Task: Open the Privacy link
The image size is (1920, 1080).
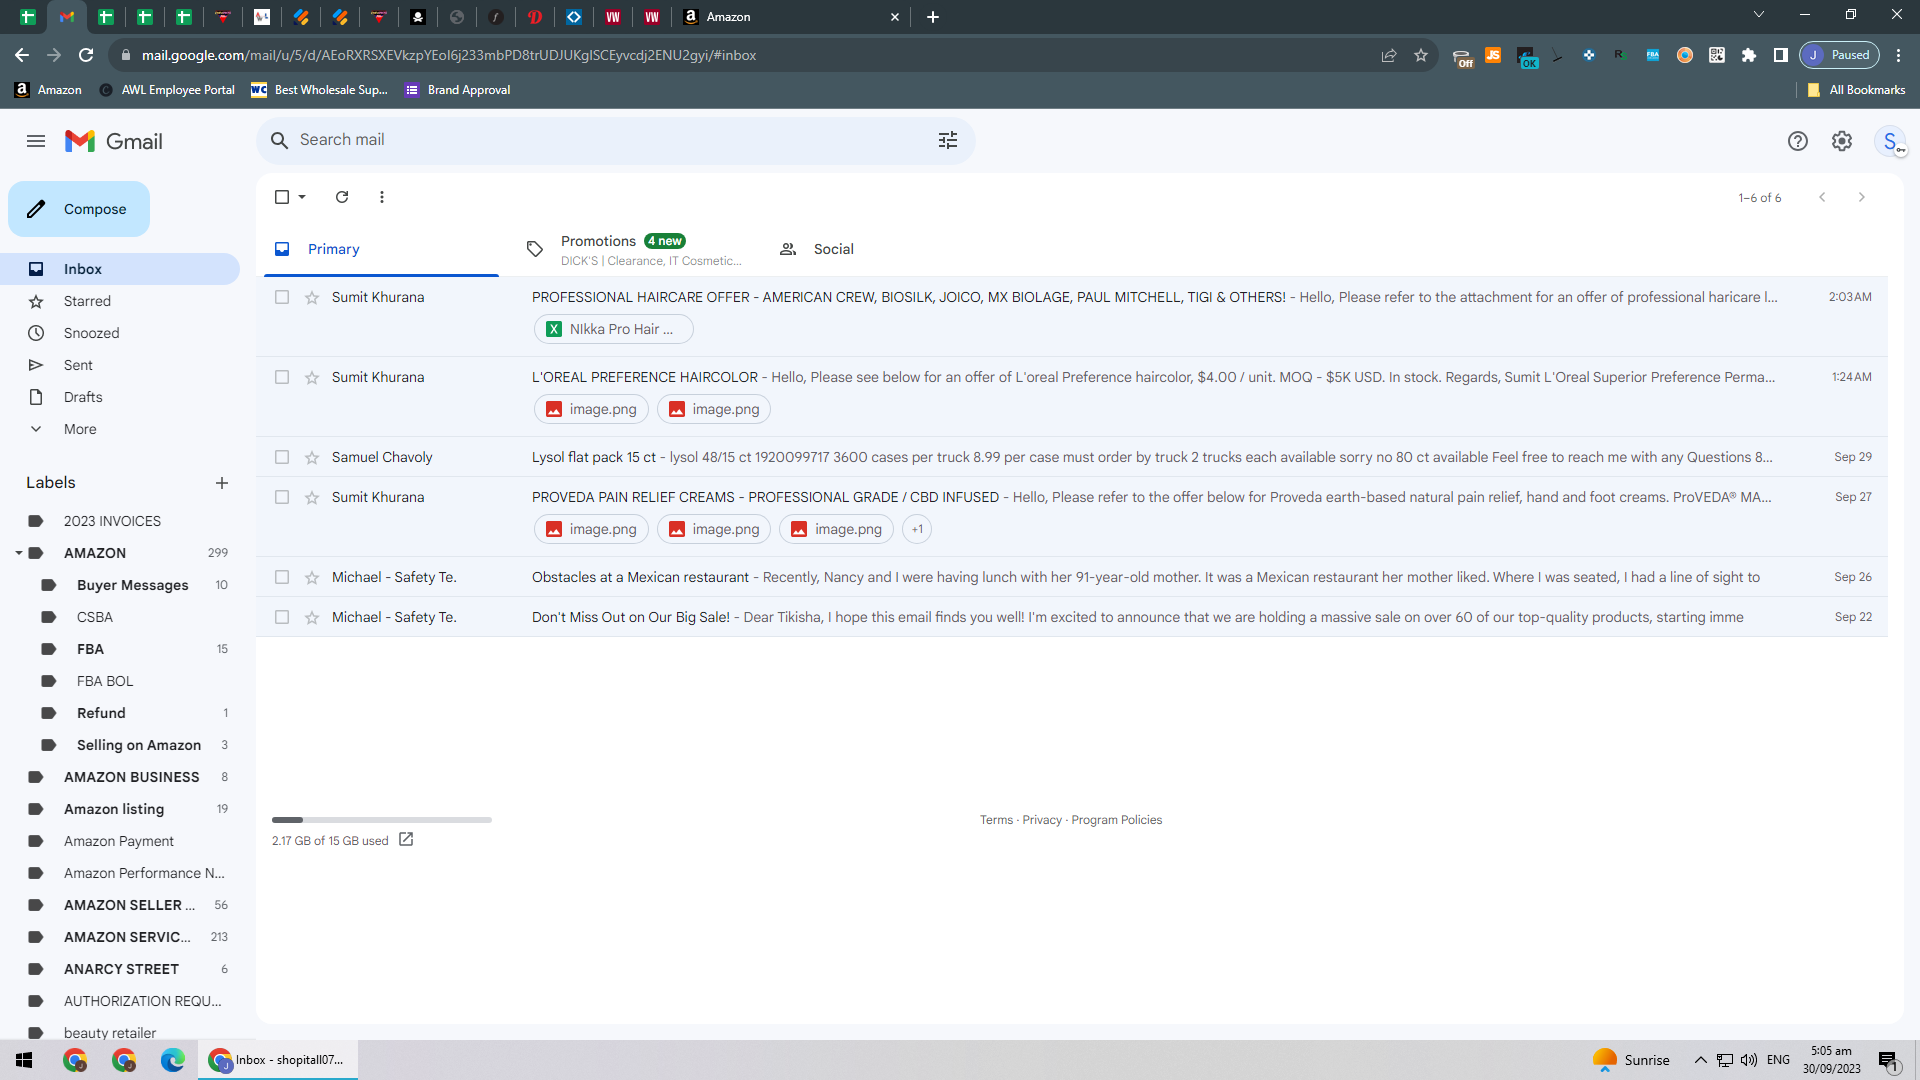Action: (x=1042, y=820)
